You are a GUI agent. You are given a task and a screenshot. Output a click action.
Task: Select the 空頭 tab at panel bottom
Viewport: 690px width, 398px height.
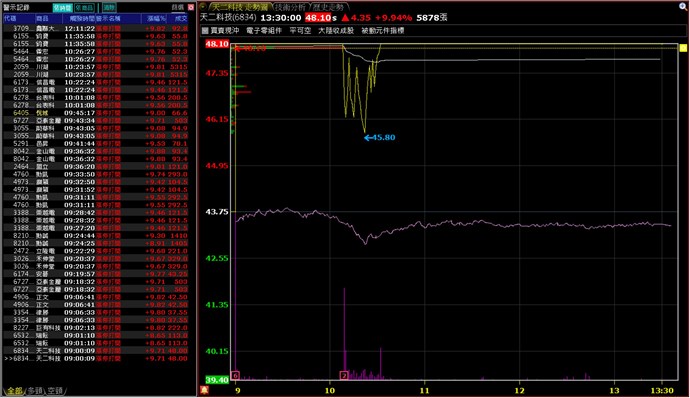pyautogui.click(x=55, y=391)
